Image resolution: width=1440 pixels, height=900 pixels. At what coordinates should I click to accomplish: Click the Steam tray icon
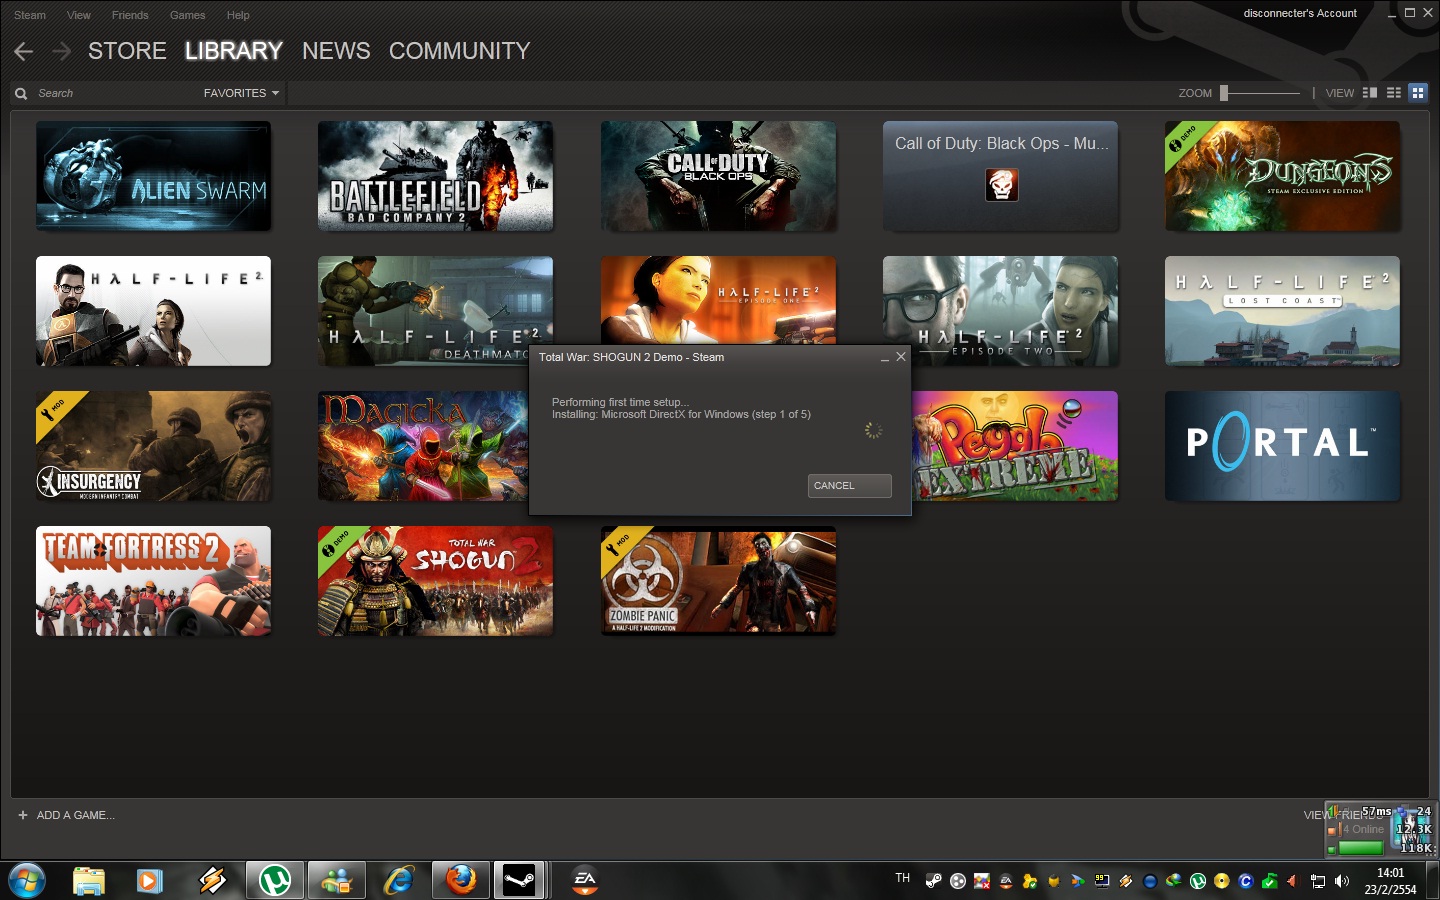click(934, 881)
